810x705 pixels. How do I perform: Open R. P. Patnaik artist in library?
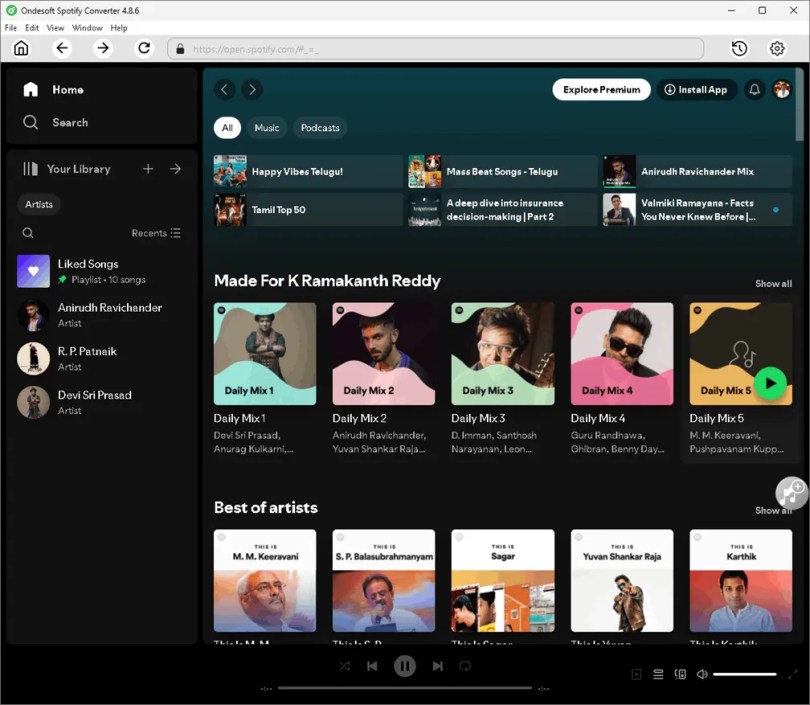[x=101, y=358]
